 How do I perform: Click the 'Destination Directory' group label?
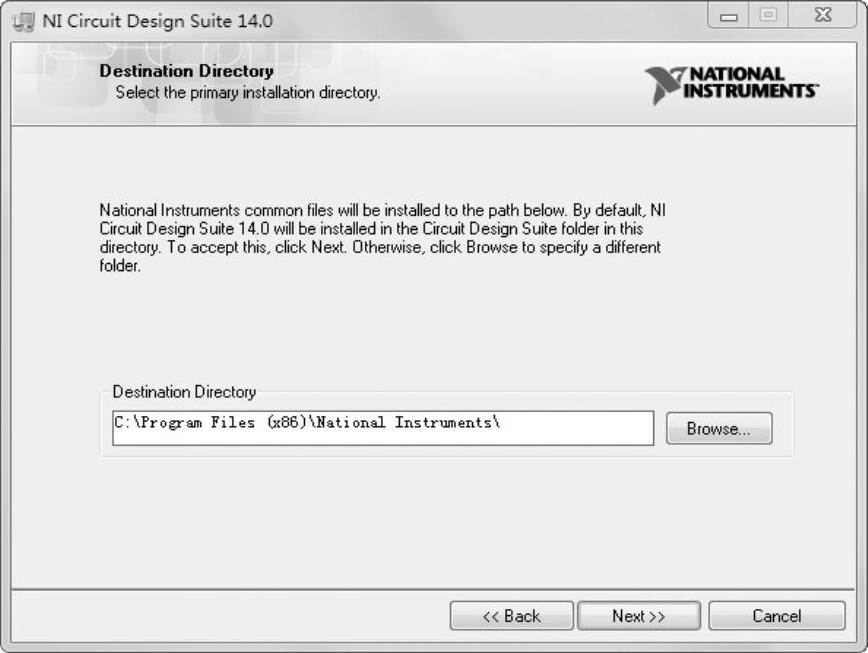184,392
